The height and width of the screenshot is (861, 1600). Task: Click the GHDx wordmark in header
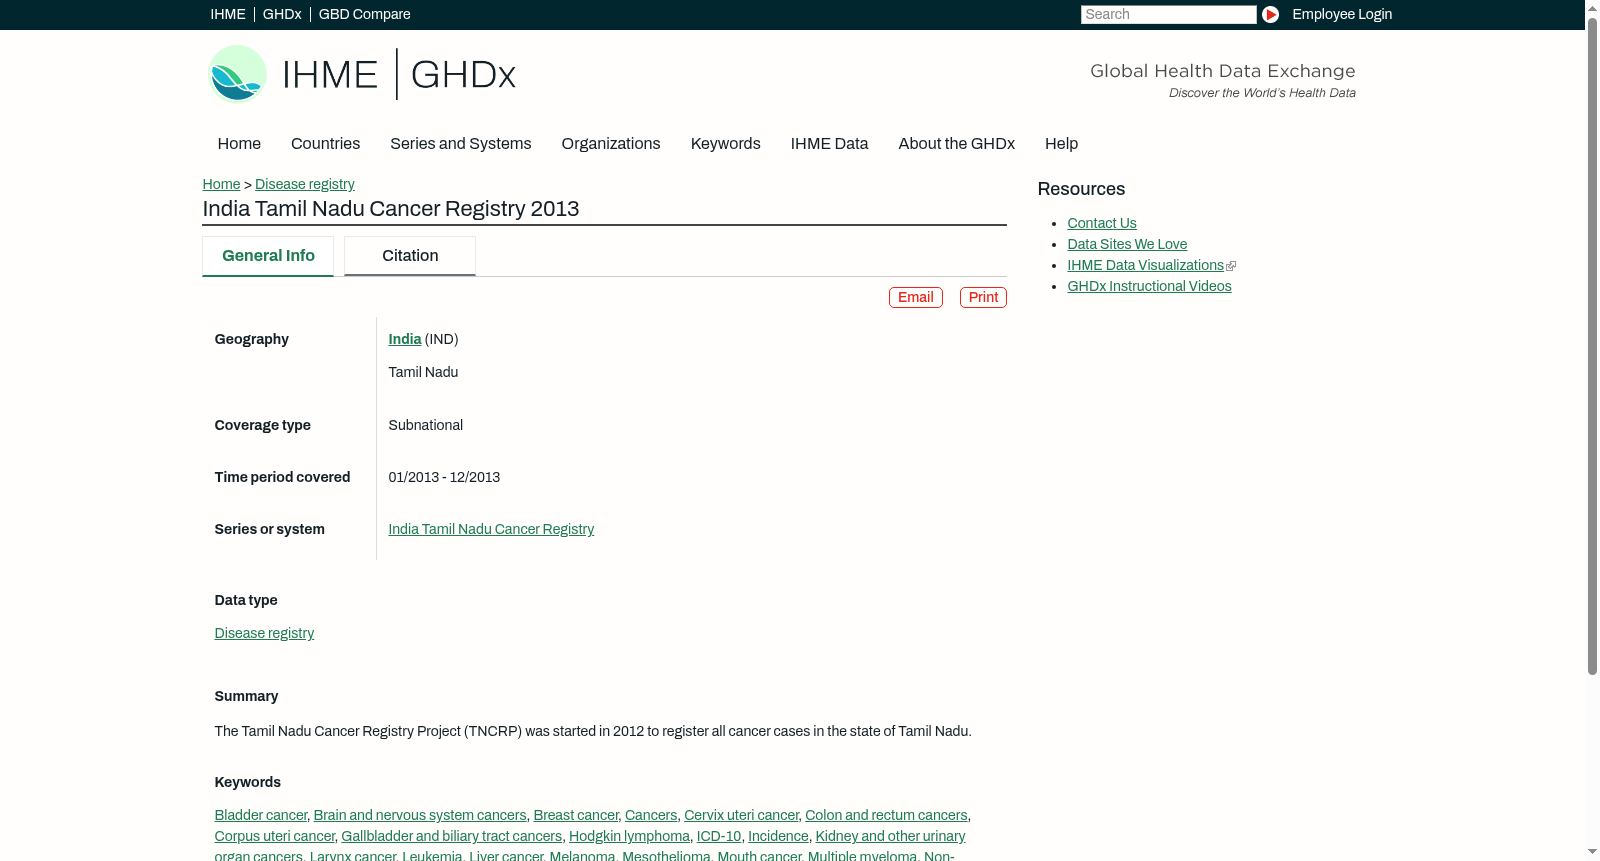463,75
